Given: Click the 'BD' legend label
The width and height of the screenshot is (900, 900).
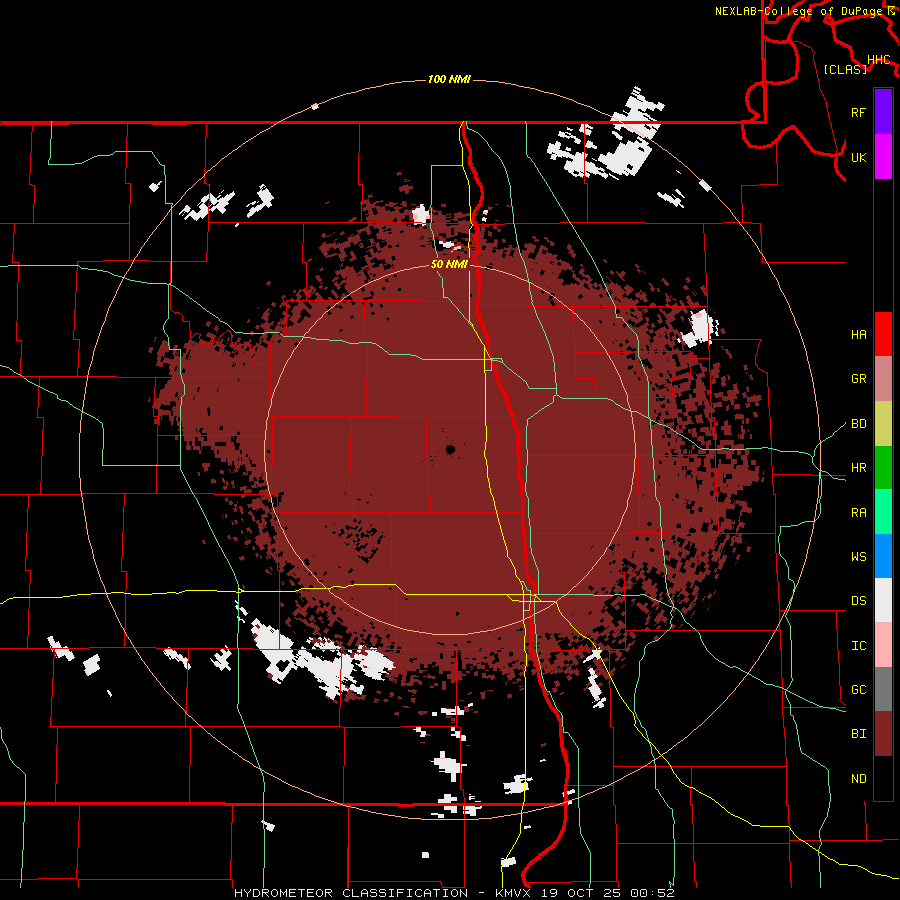Looking at the screenshot, I should click(858, 424).
